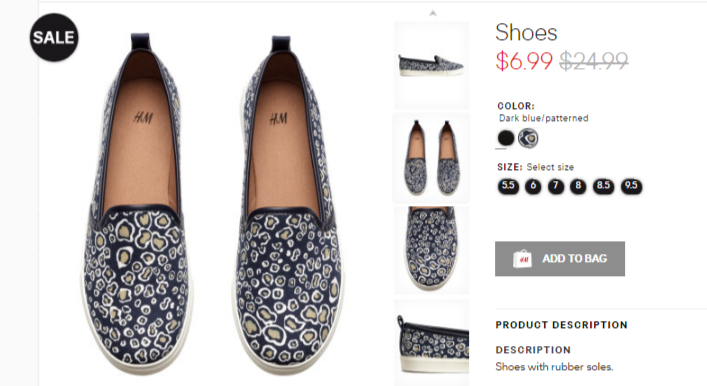Screen dimensions: 707x386
Task: View the heel detail thumbnail
Action: pyautogui.click(x=432, y=343)
